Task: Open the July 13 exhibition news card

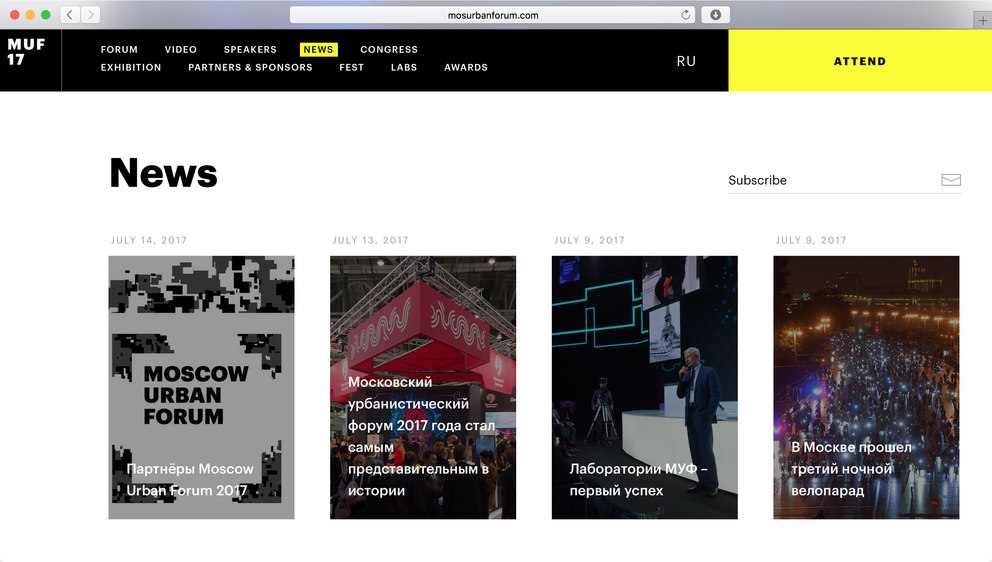Action: (423, 387)
